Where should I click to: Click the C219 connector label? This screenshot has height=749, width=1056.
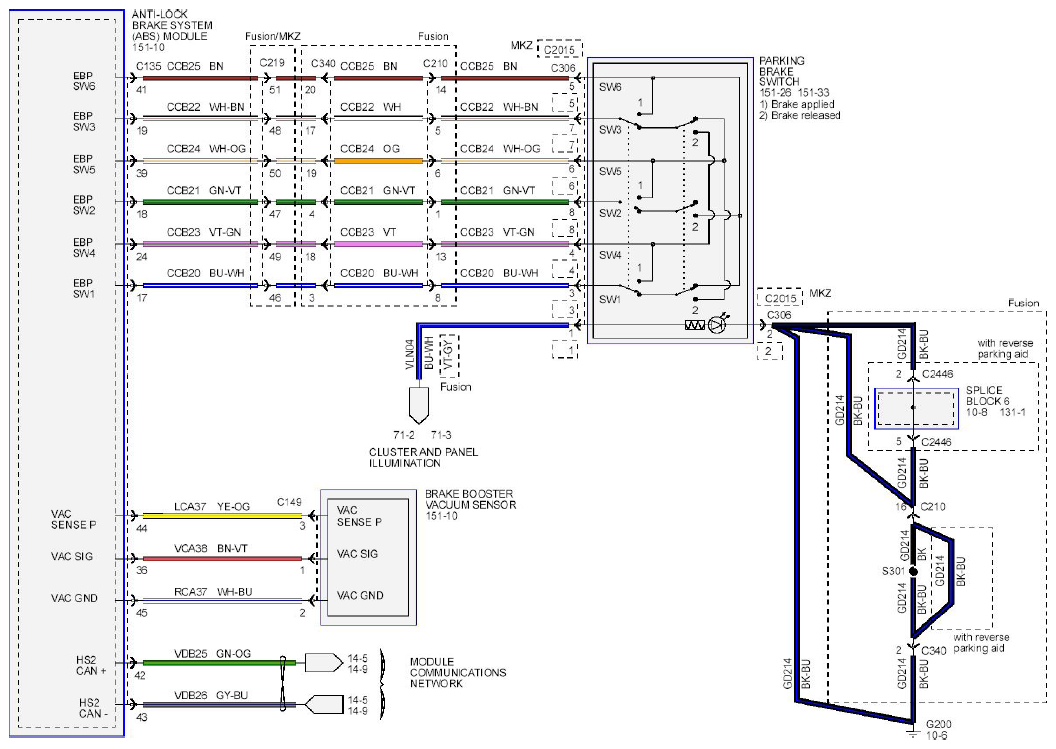[272, 63]
